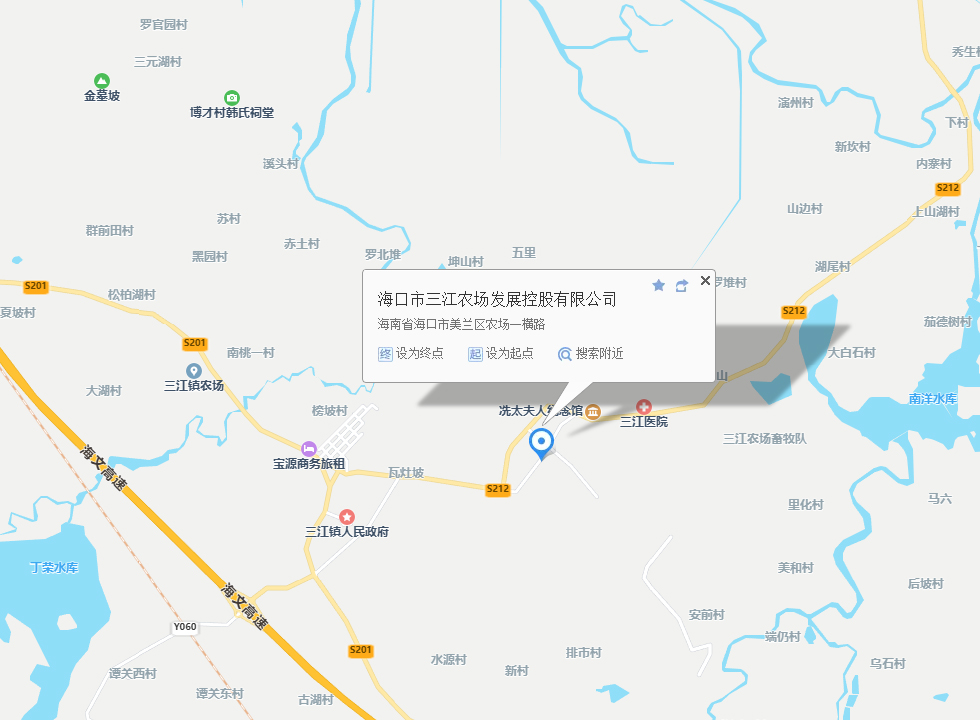This screenshot has height=720, width=980.
Task: Click the 金墓坡 green mountain icon
Action: (102, 81)
